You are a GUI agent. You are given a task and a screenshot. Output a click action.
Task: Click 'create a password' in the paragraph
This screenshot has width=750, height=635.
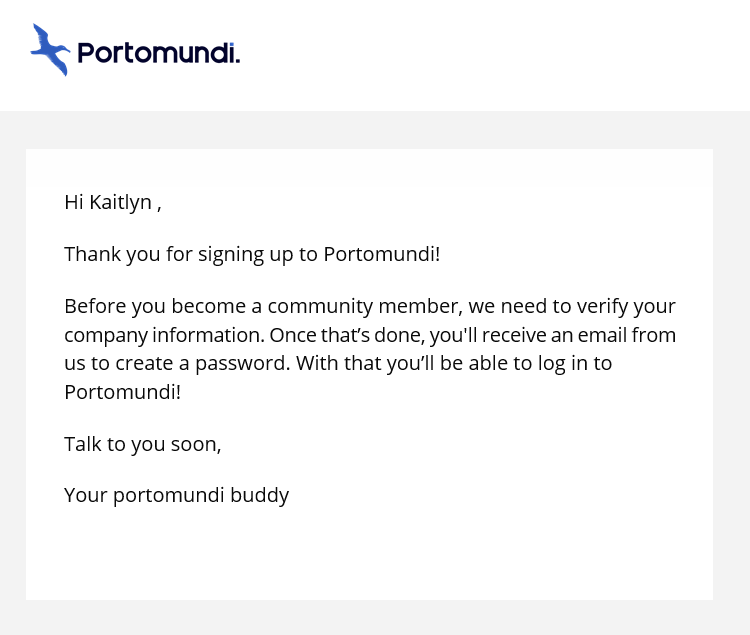coord(203,364)
